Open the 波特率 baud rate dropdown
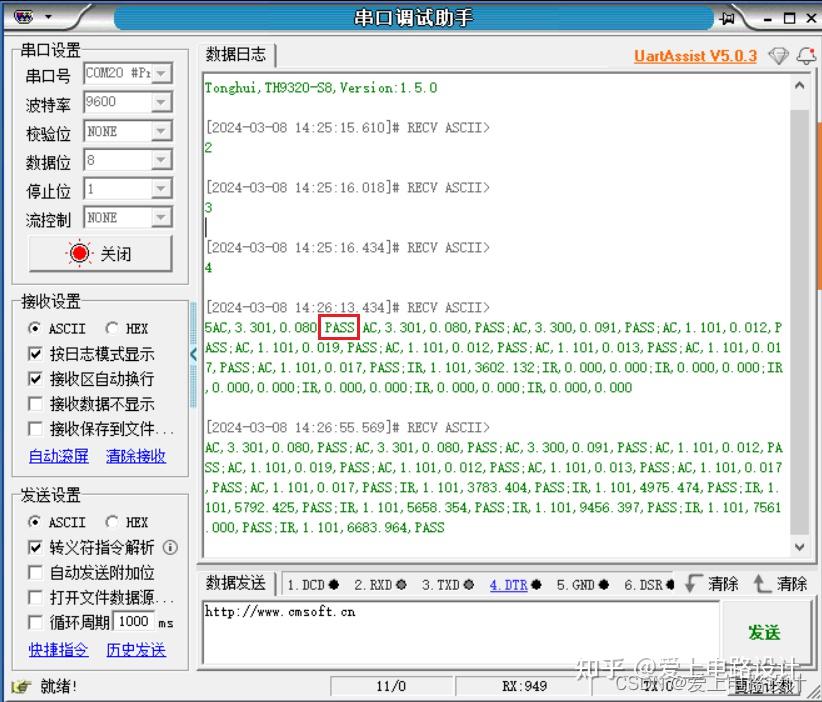This screenshot has height=702, width=822. (160, 101)
